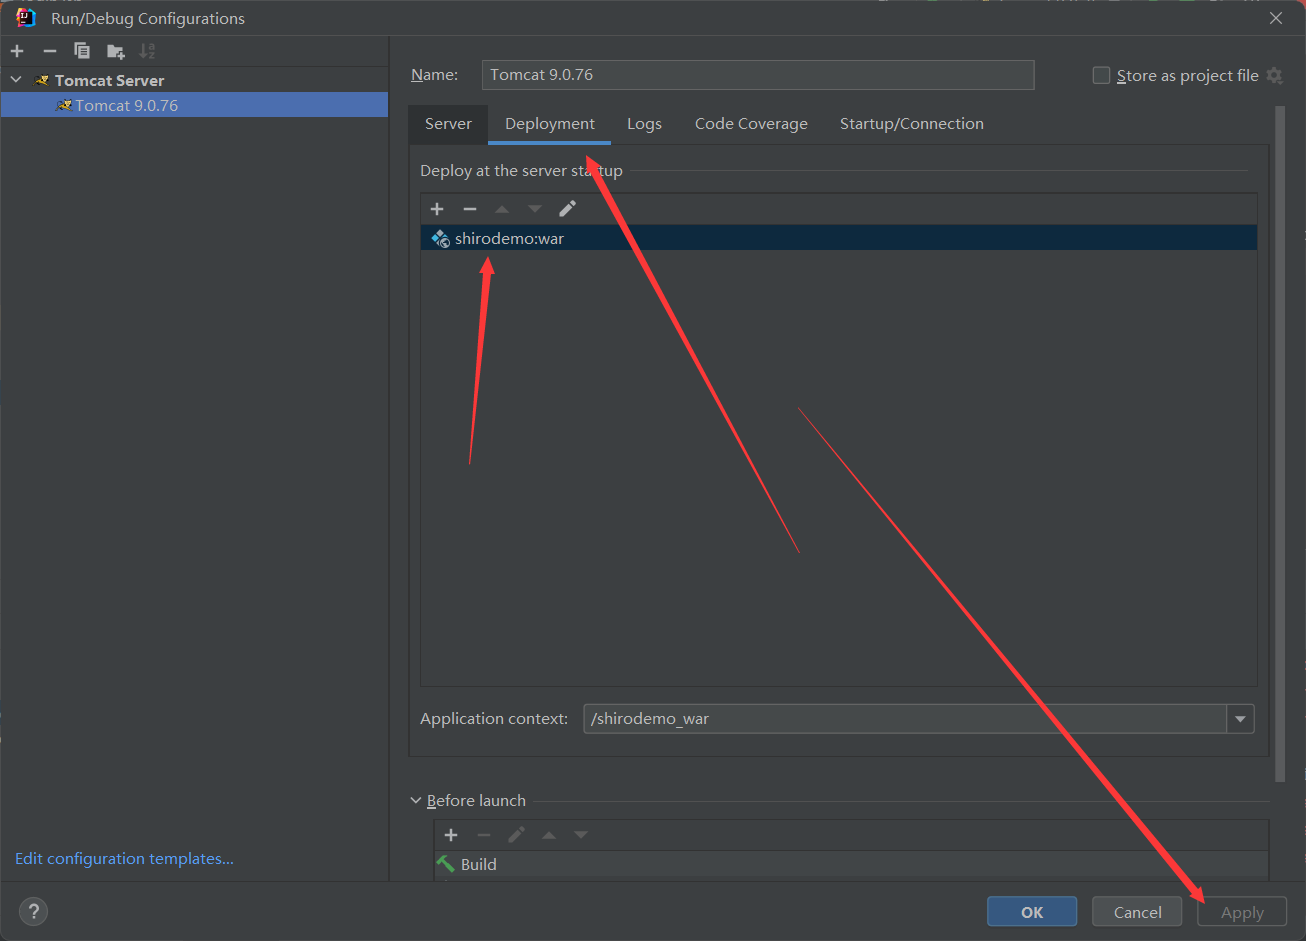This screenshot has width=1306, height=941.
Task: Click the move into new folder icon
Action: click(116, 51)
